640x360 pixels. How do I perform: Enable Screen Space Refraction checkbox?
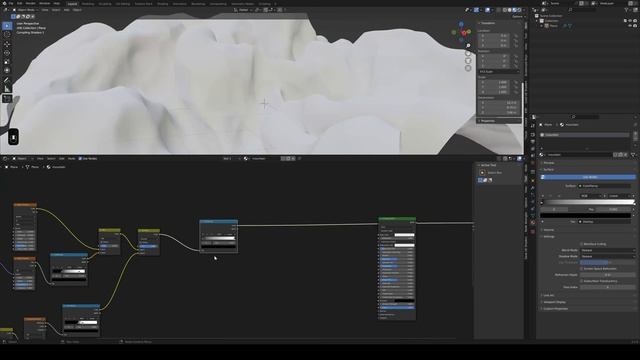581,269
